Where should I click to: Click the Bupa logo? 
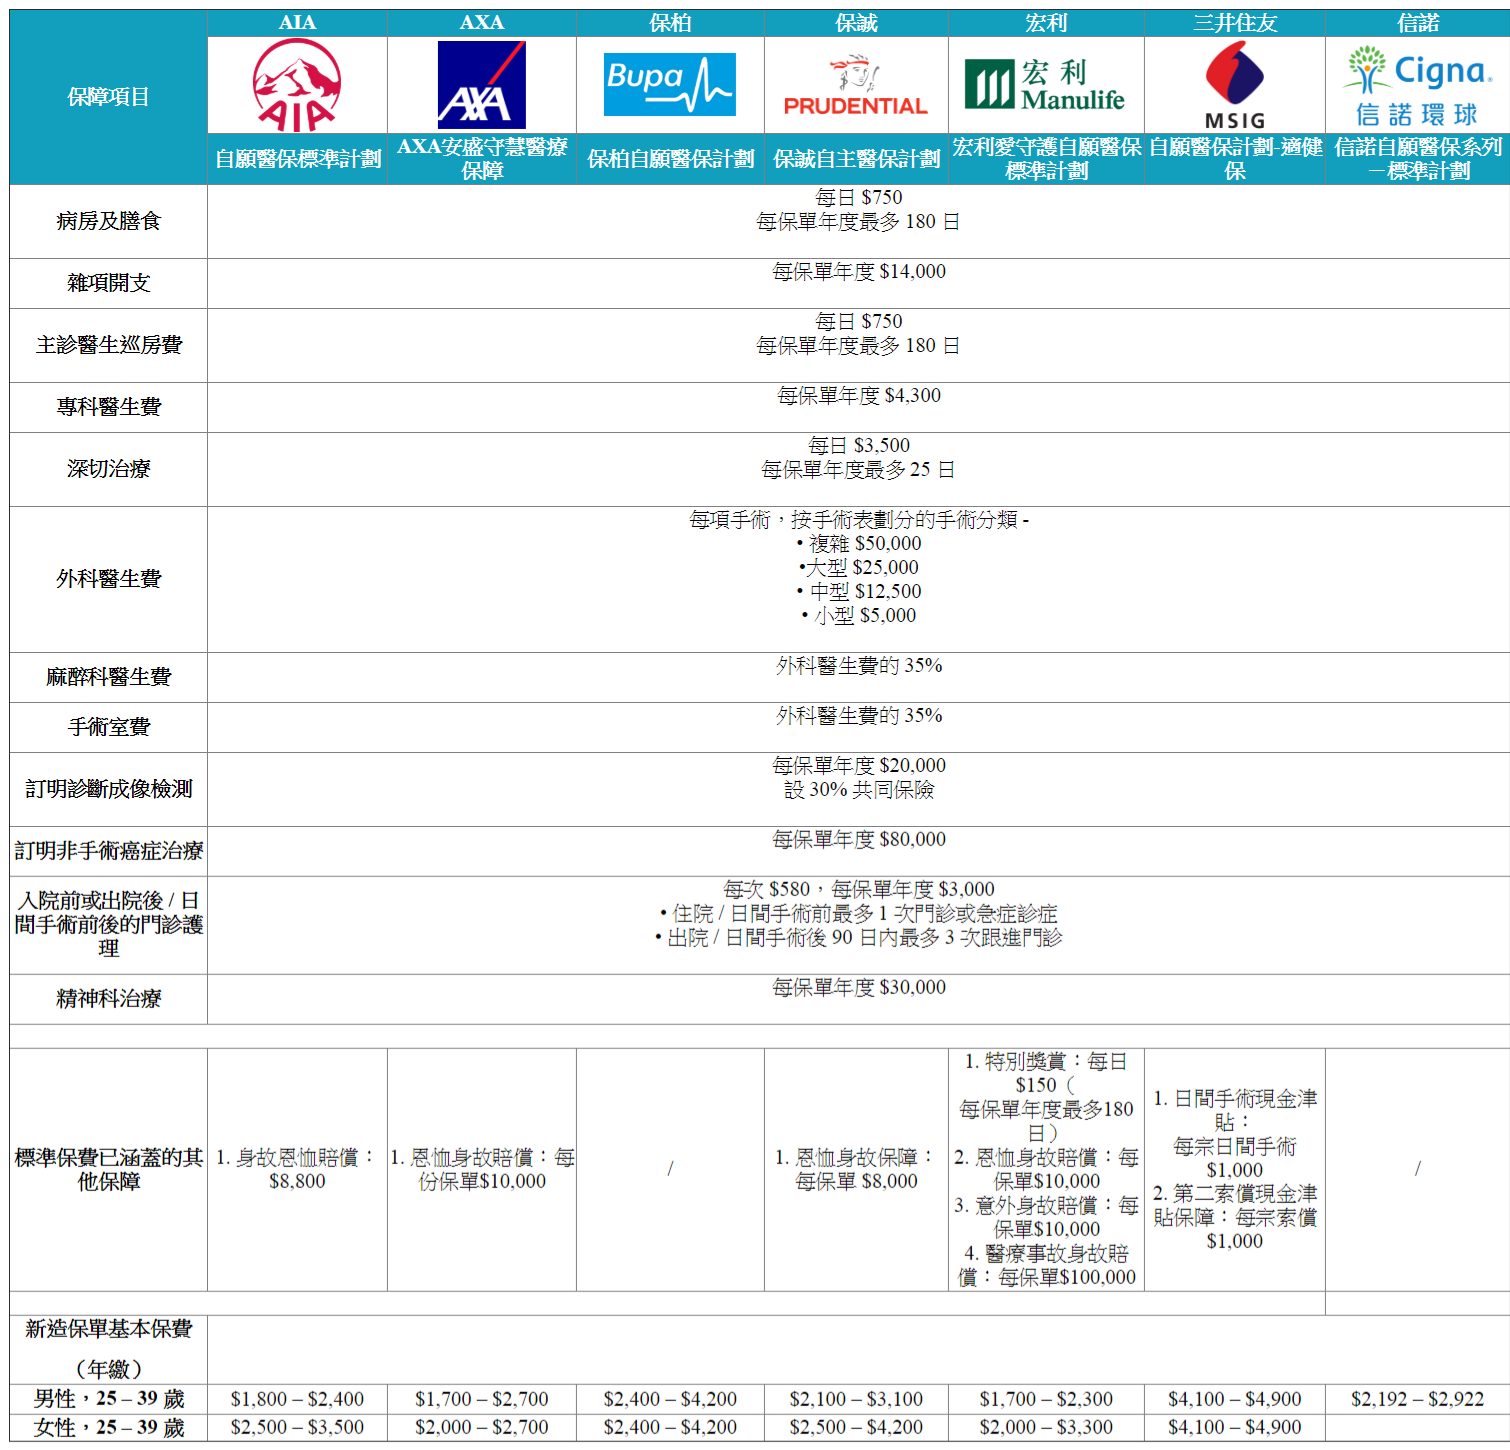point(670,85)
